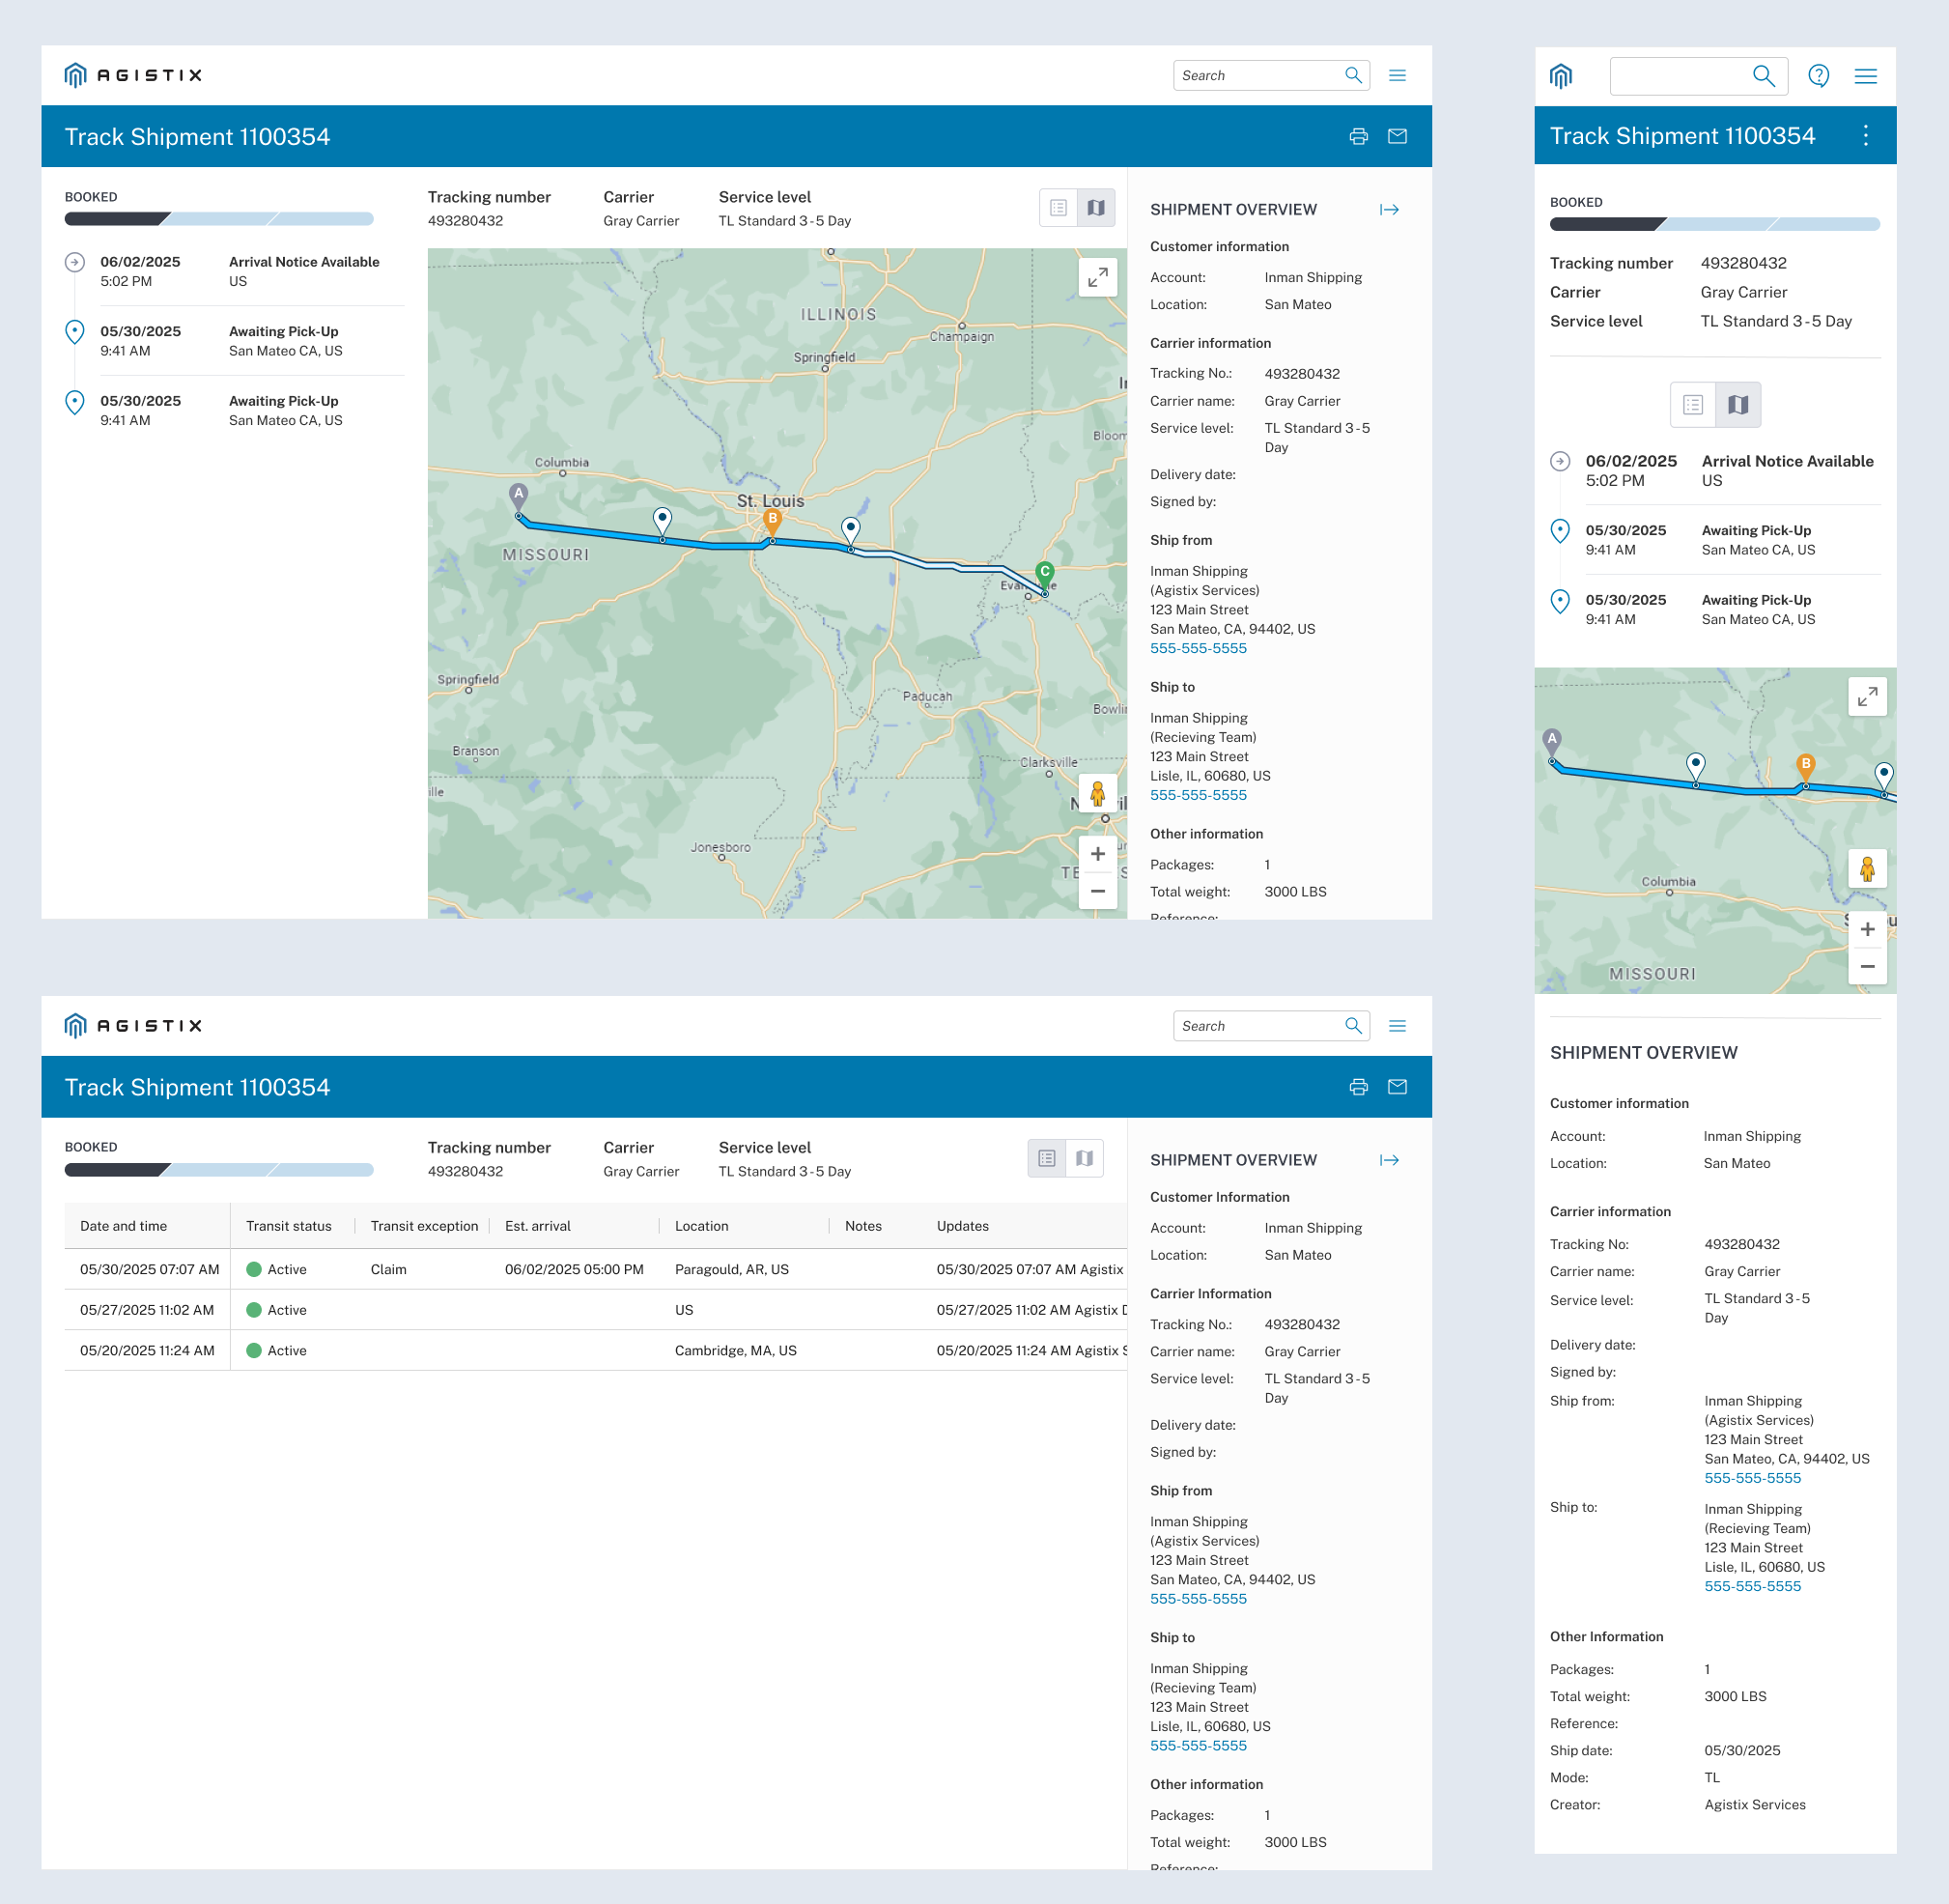Screen dimensions: 1949x1904
Task: Click zoom in plus on top desktop map
Action: [1097, 854]
